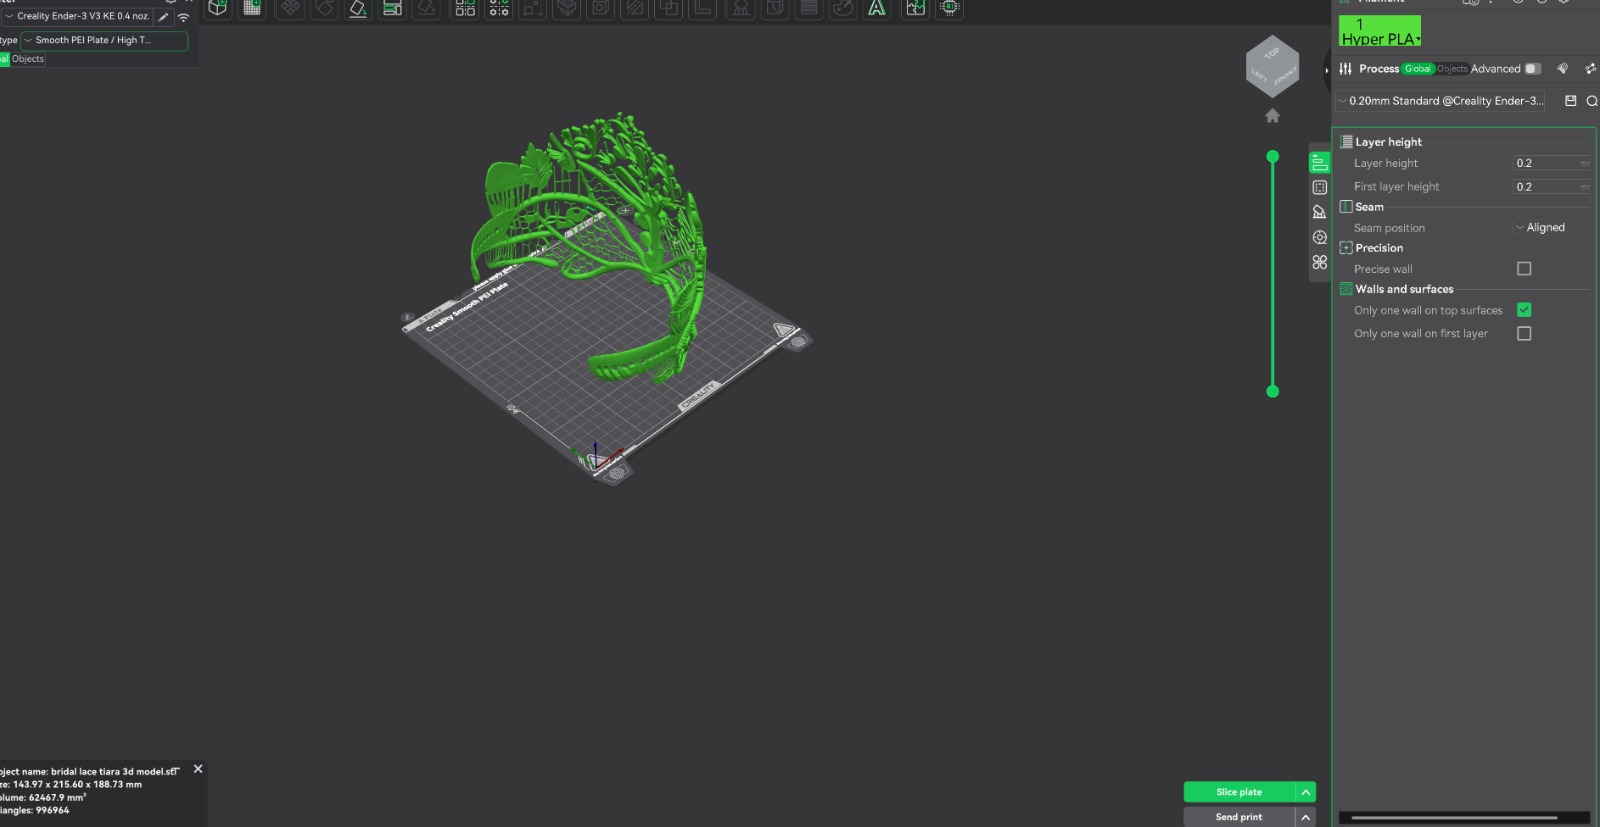Expand the Seam position Aligned dropdown
The width and height of the screenshot is (1600, 827).
1548,228
